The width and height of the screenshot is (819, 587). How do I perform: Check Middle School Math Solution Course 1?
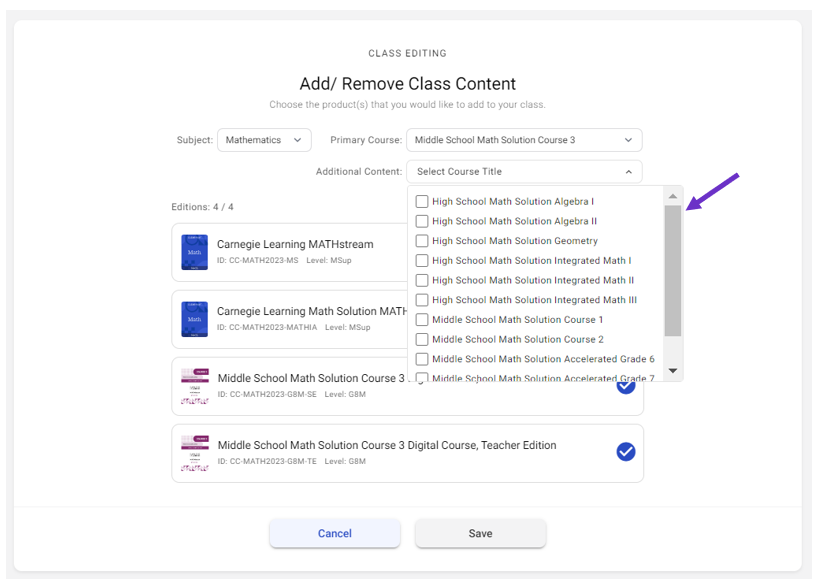(422, 320)
